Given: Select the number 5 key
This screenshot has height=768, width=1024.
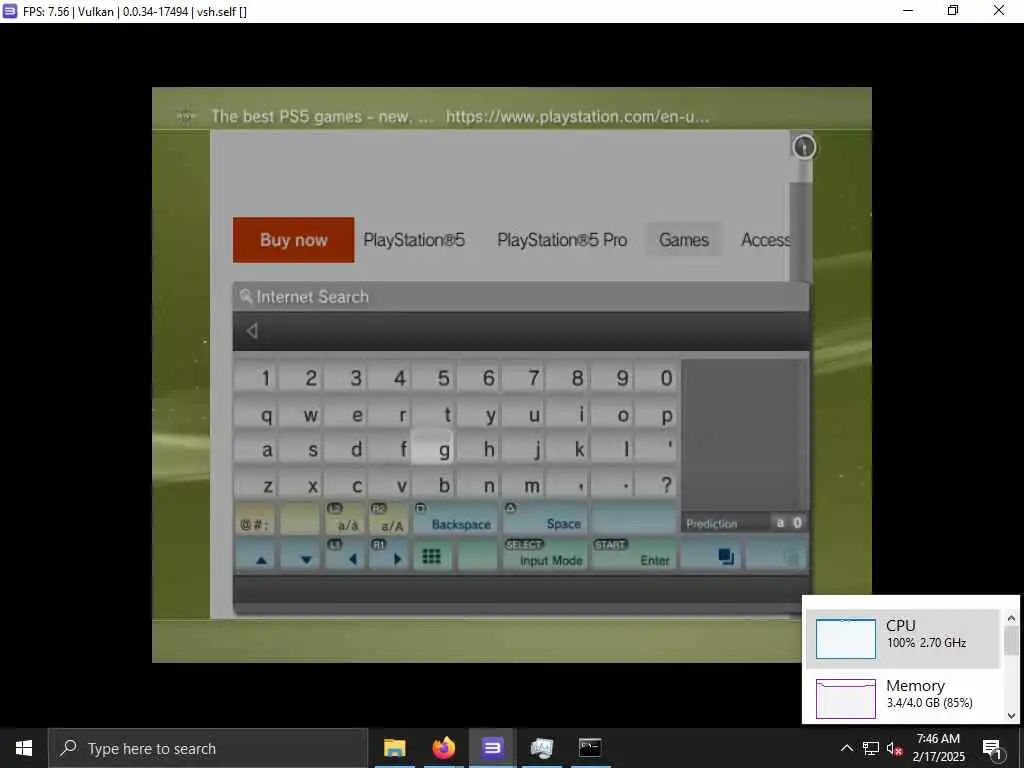Looking at the screenshot, I should pos(432,377).
